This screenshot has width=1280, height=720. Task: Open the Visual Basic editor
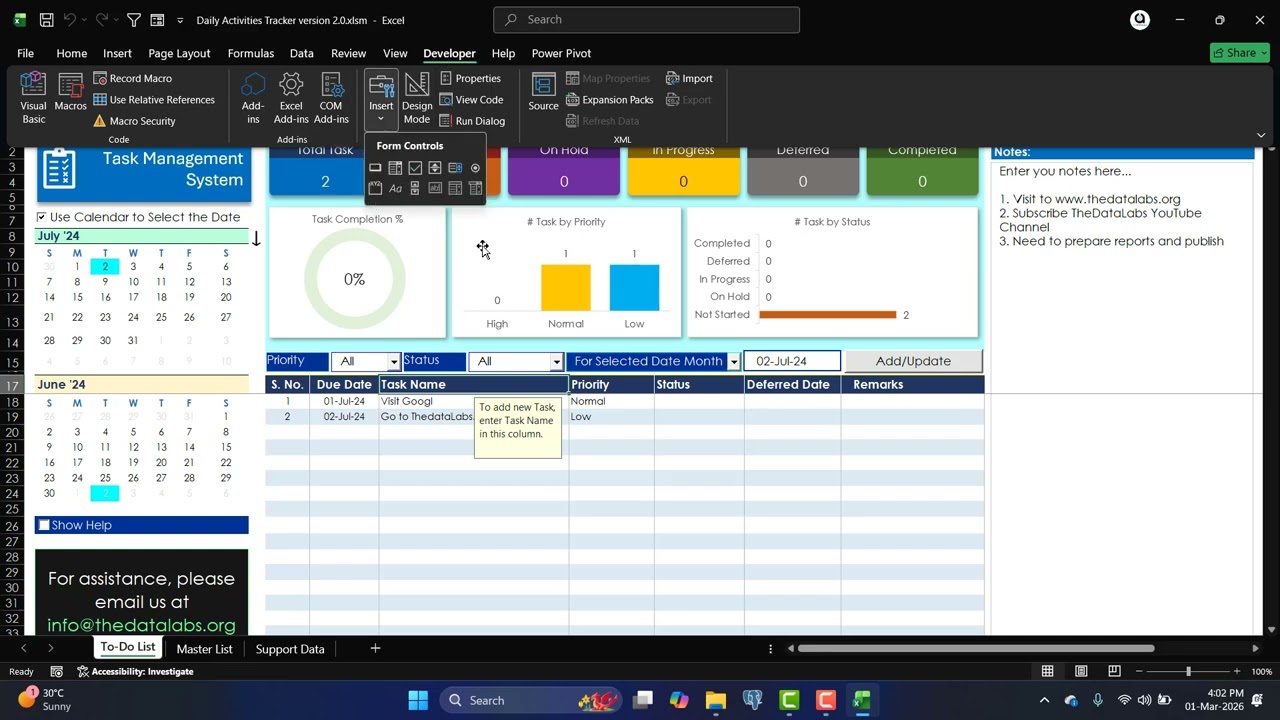click(x=33, y=98)
